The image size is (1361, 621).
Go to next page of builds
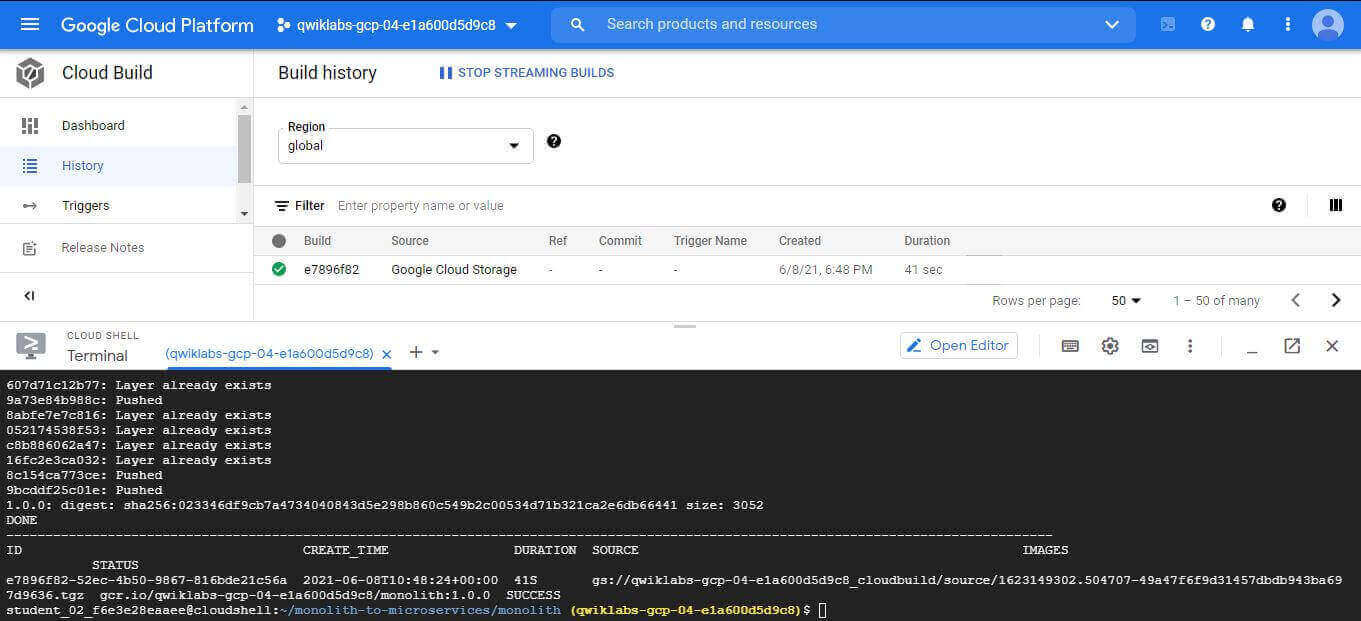pos(1336,300)
